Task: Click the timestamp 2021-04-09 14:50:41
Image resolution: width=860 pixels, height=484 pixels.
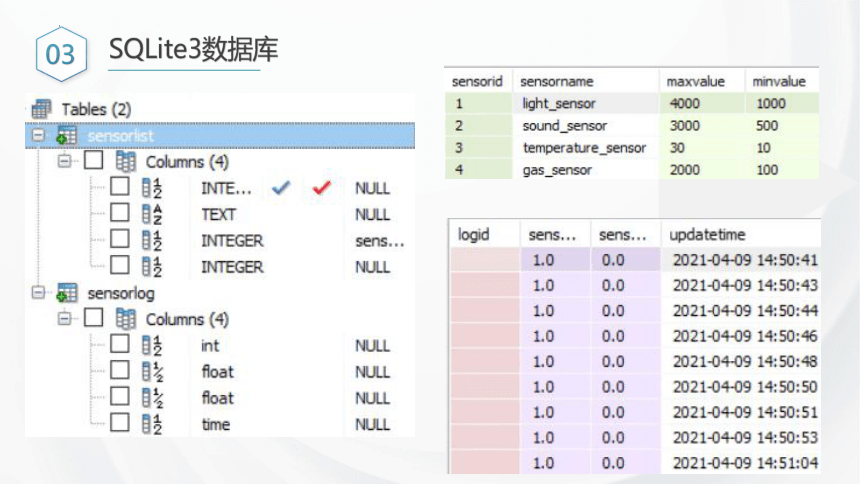Action: [741, 260]
